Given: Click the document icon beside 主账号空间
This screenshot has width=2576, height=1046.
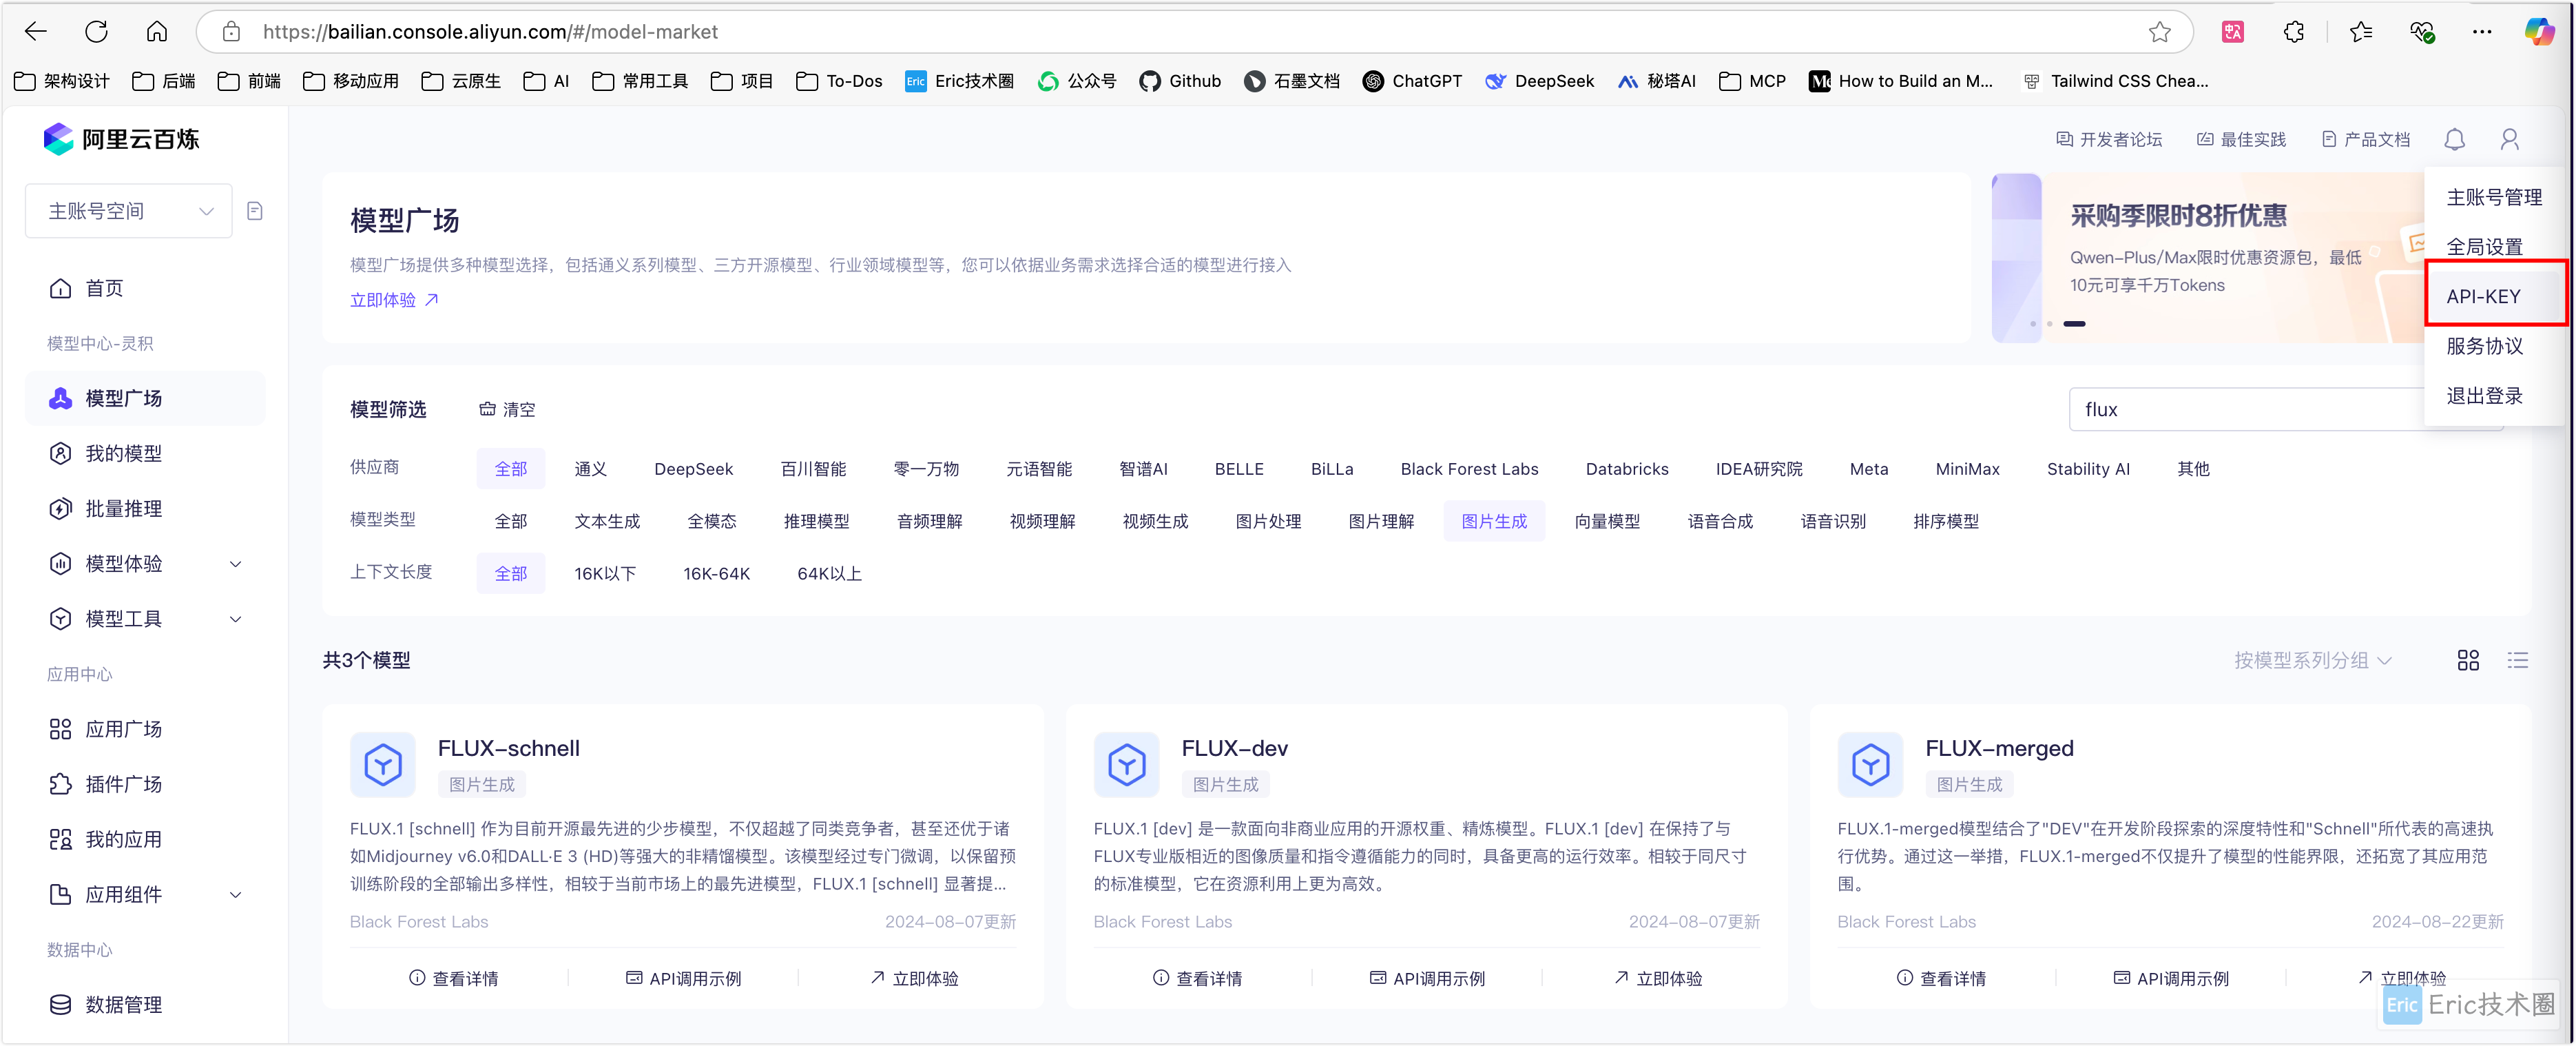Looking at the screenshot, I should 255,211.
